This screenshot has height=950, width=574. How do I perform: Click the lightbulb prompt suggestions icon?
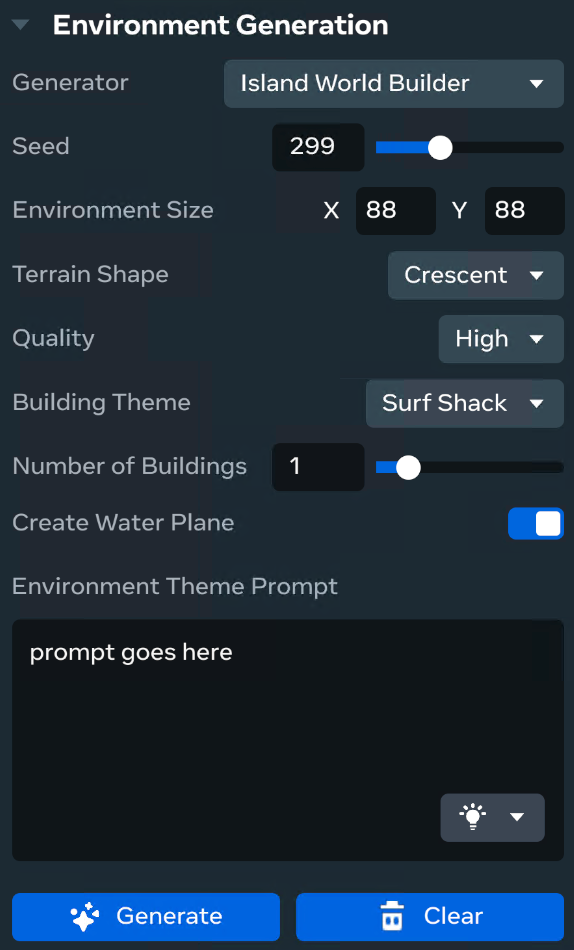tap(473, 817)
